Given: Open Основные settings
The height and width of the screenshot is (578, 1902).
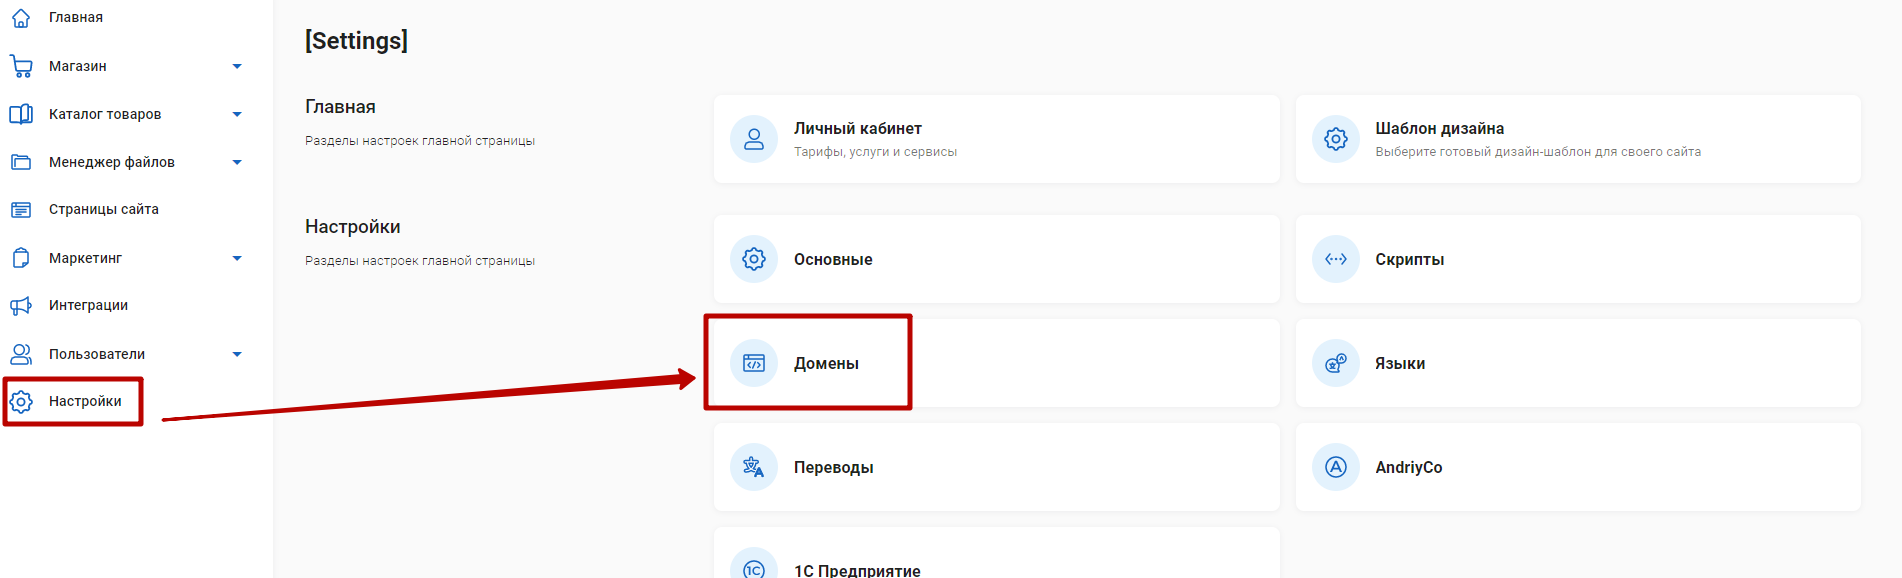Looking at the screenshot, I should tap(996, 259).
